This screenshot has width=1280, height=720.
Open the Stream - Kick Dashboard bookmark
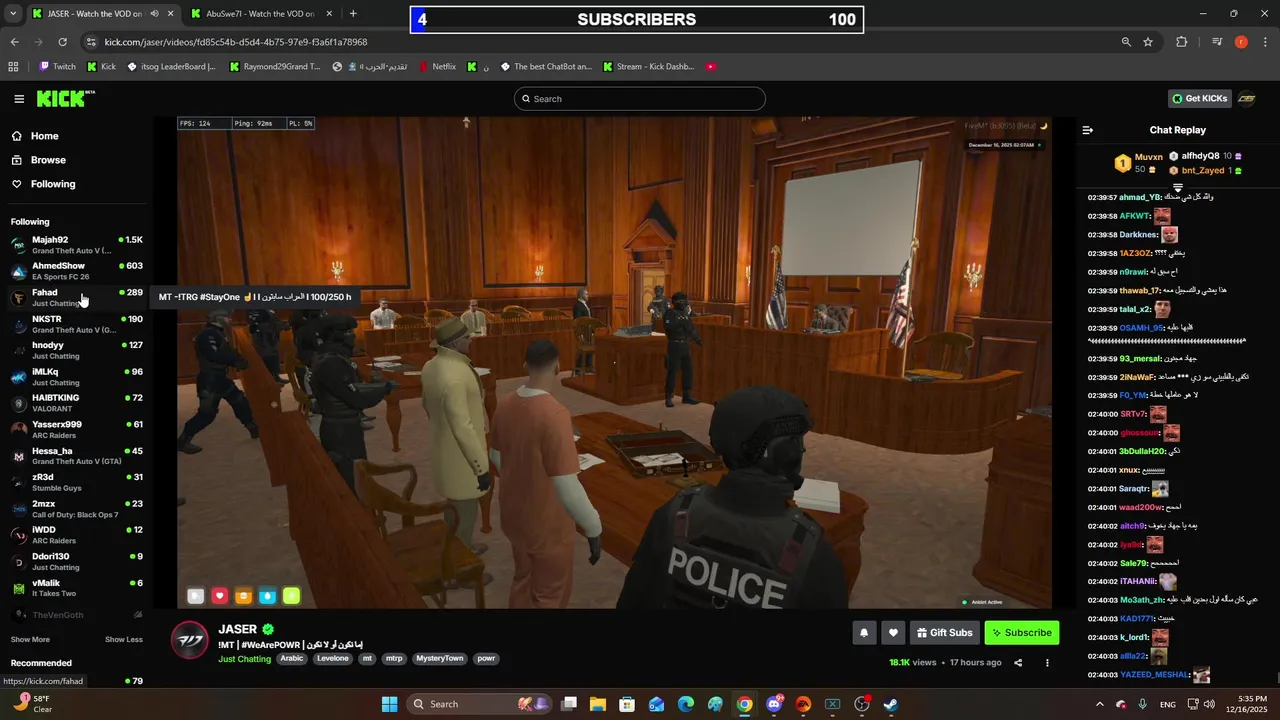coord(648,67)
